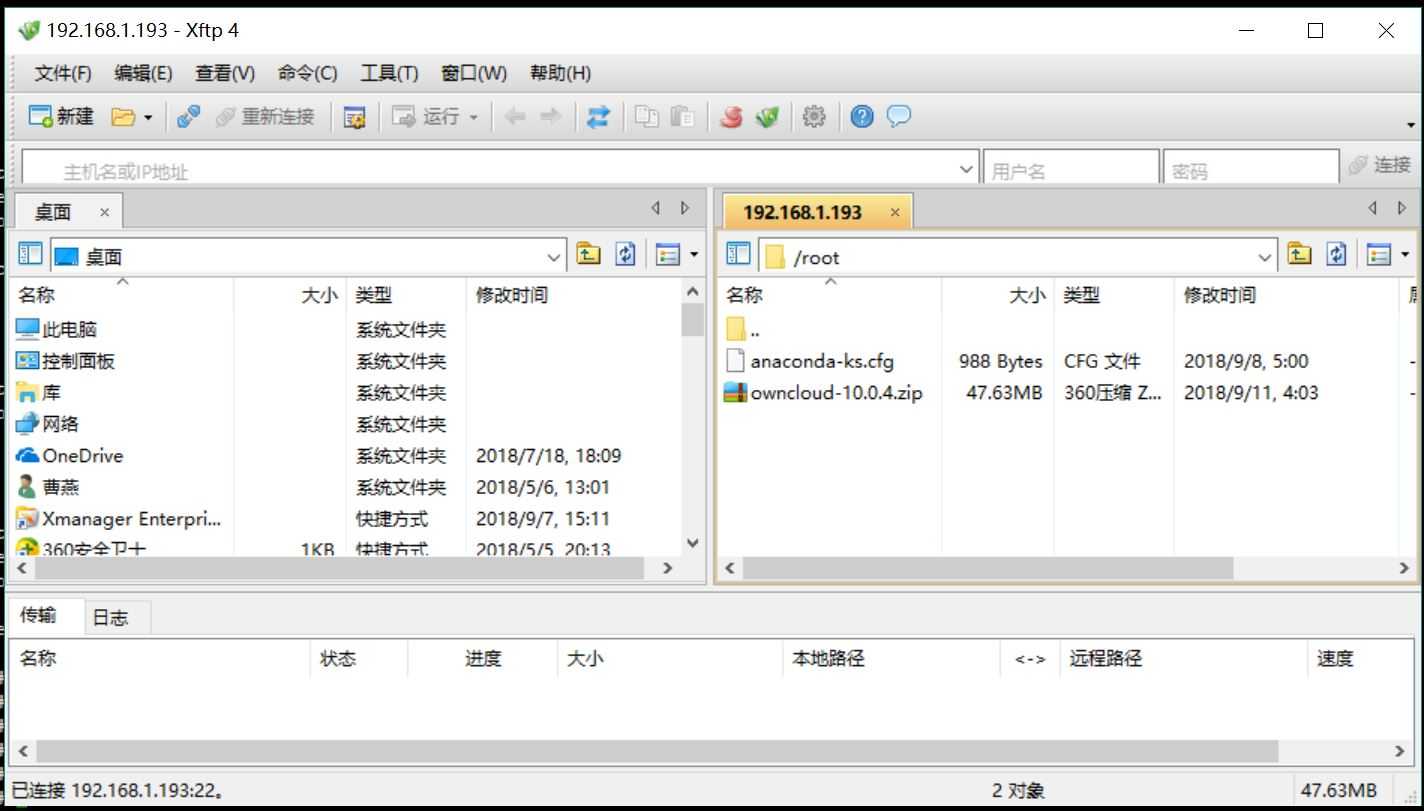Open the options gear icon
Image resolution: width=1424 pixels, height=811 pixels.
tap(814, 117)
